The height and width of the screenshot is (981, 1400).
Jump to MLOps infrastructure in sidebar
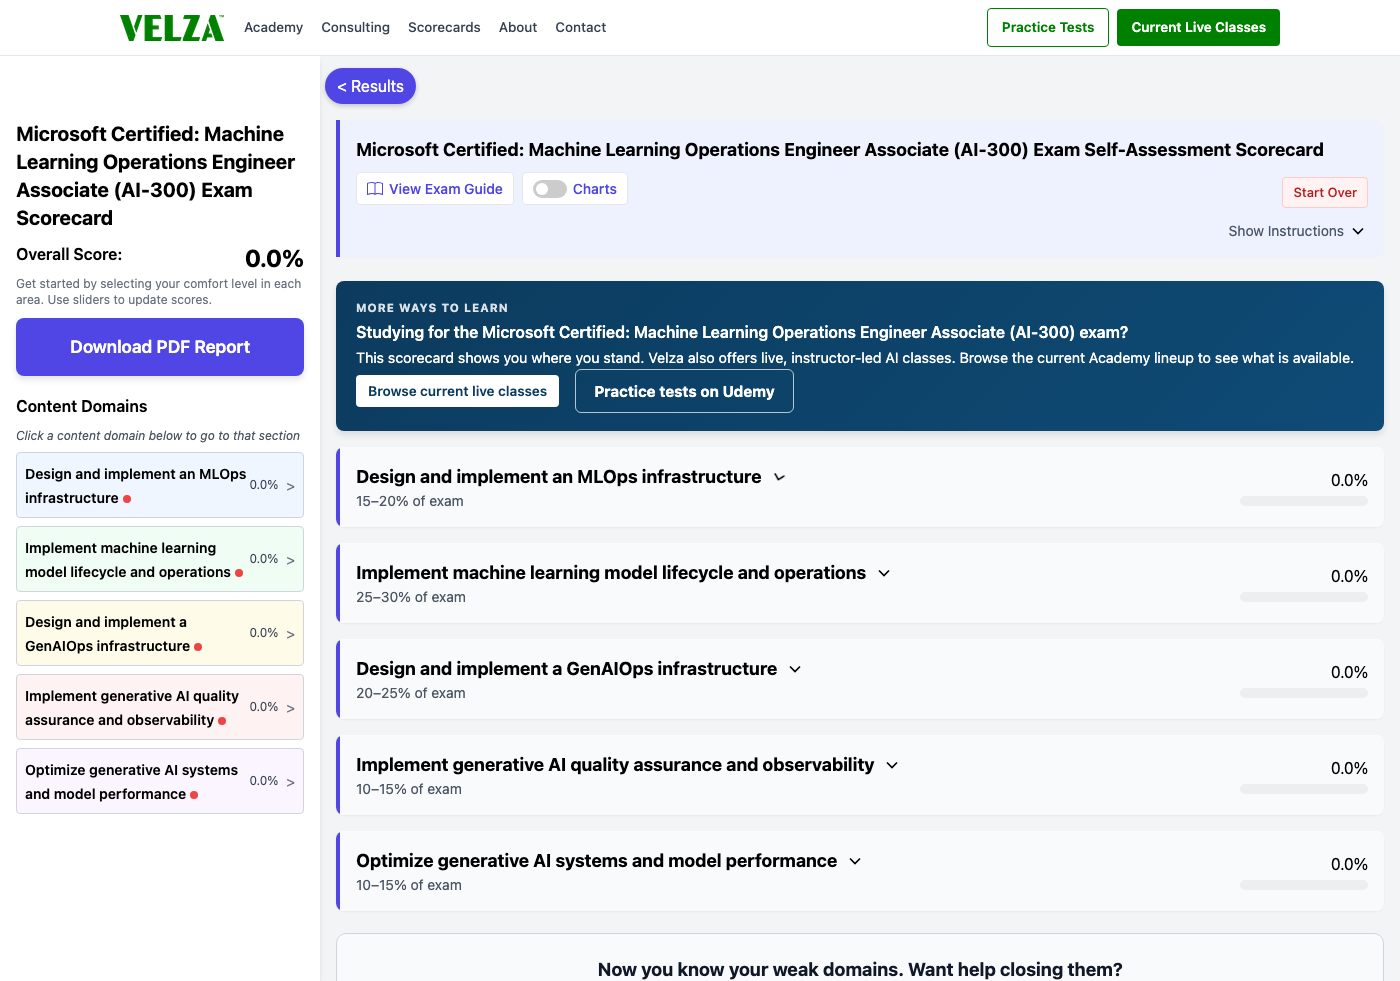[160, 485]
